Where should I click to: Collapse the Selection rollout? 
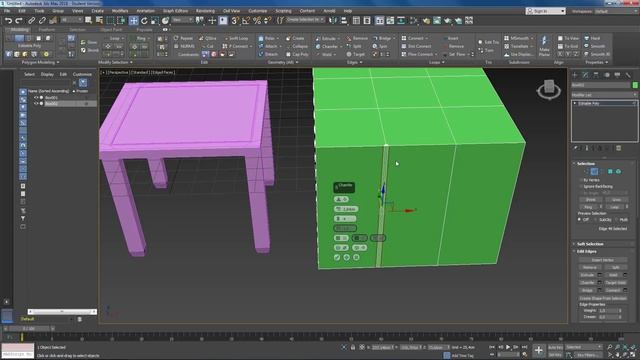tap(585, 163)
